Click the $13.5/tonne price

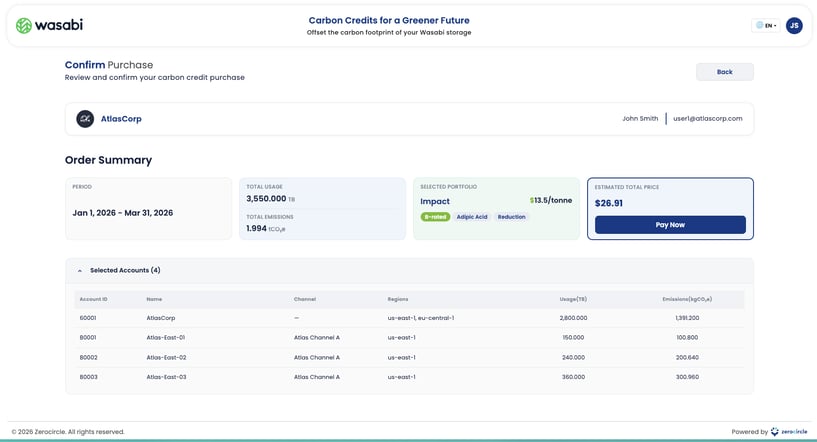(551, 201)
